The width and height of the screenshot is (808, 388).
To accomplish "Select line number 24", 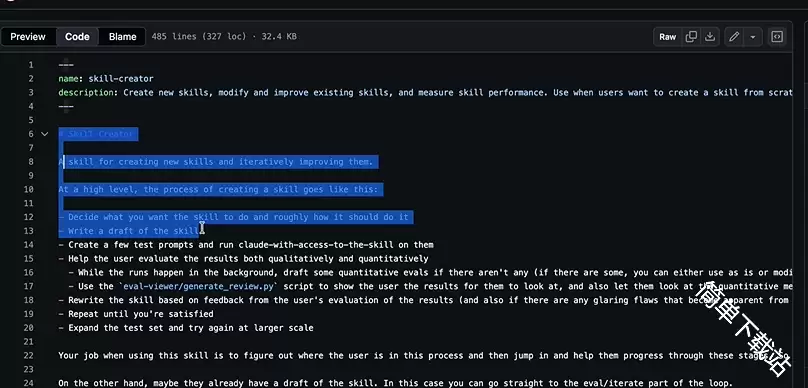I will click(28, 383).
